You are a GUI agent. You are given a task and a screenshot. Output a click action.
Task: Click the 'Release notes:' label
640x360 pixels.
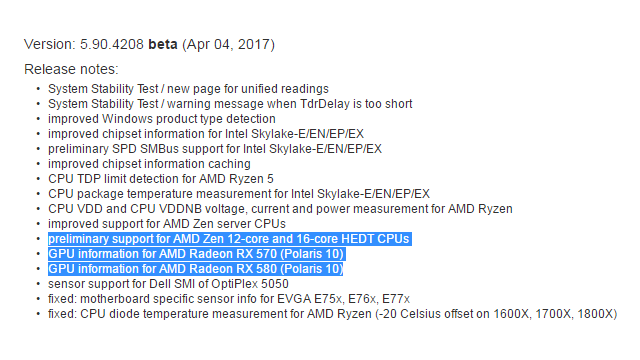point(71,69)
